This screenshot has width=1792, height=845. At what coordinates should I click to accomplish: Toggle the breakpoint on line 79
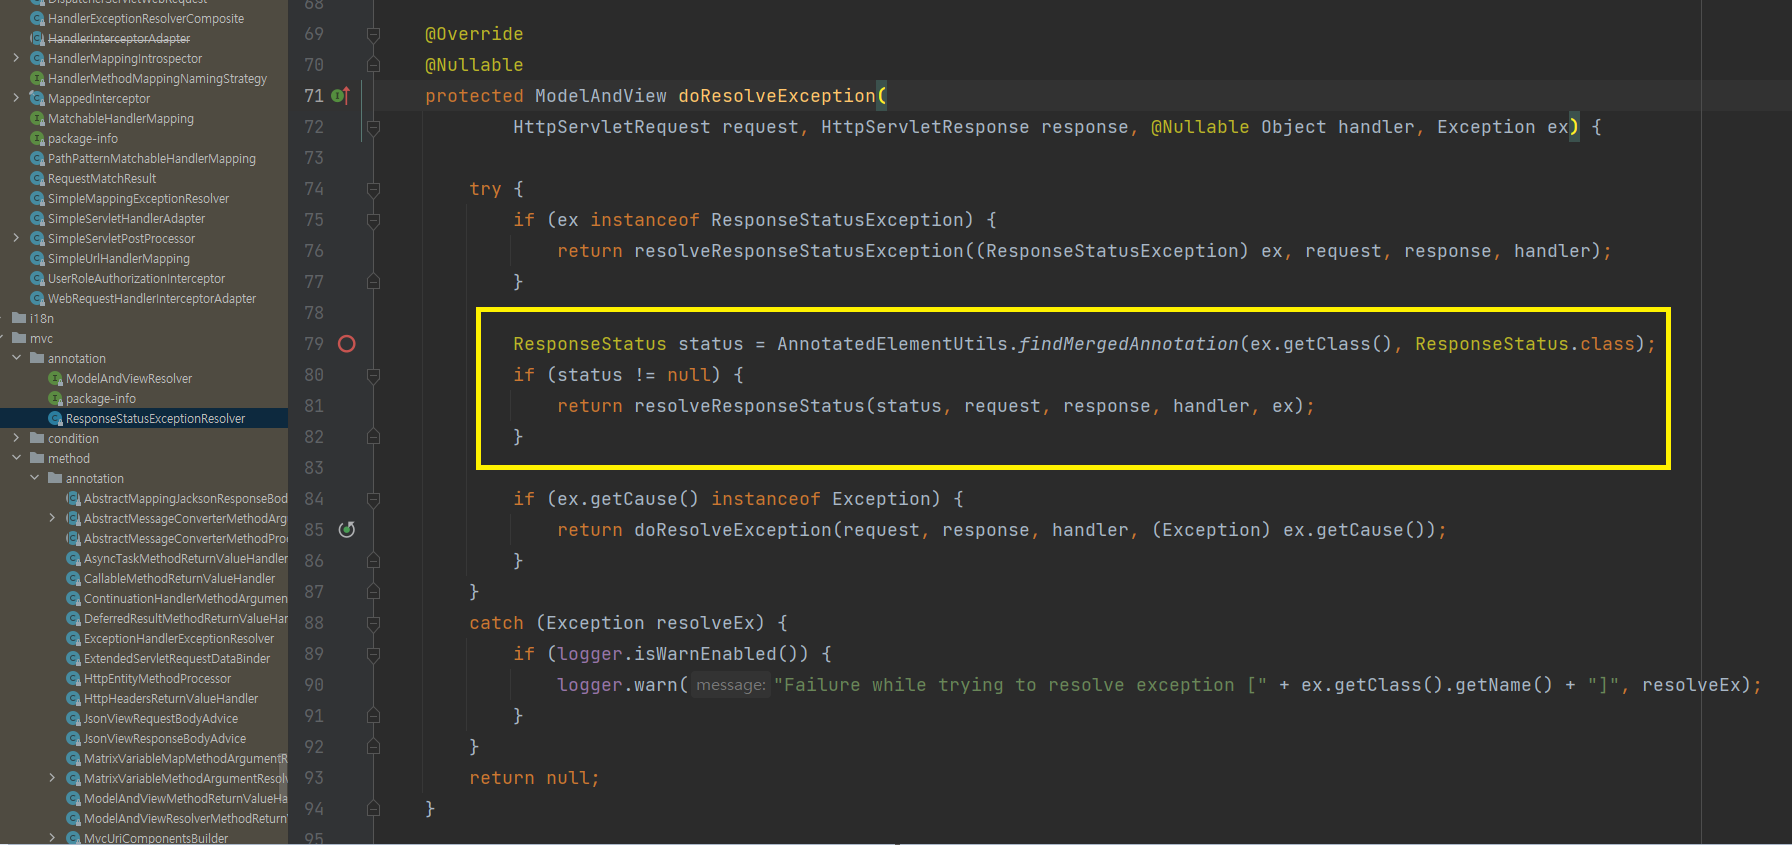(347, 344)
